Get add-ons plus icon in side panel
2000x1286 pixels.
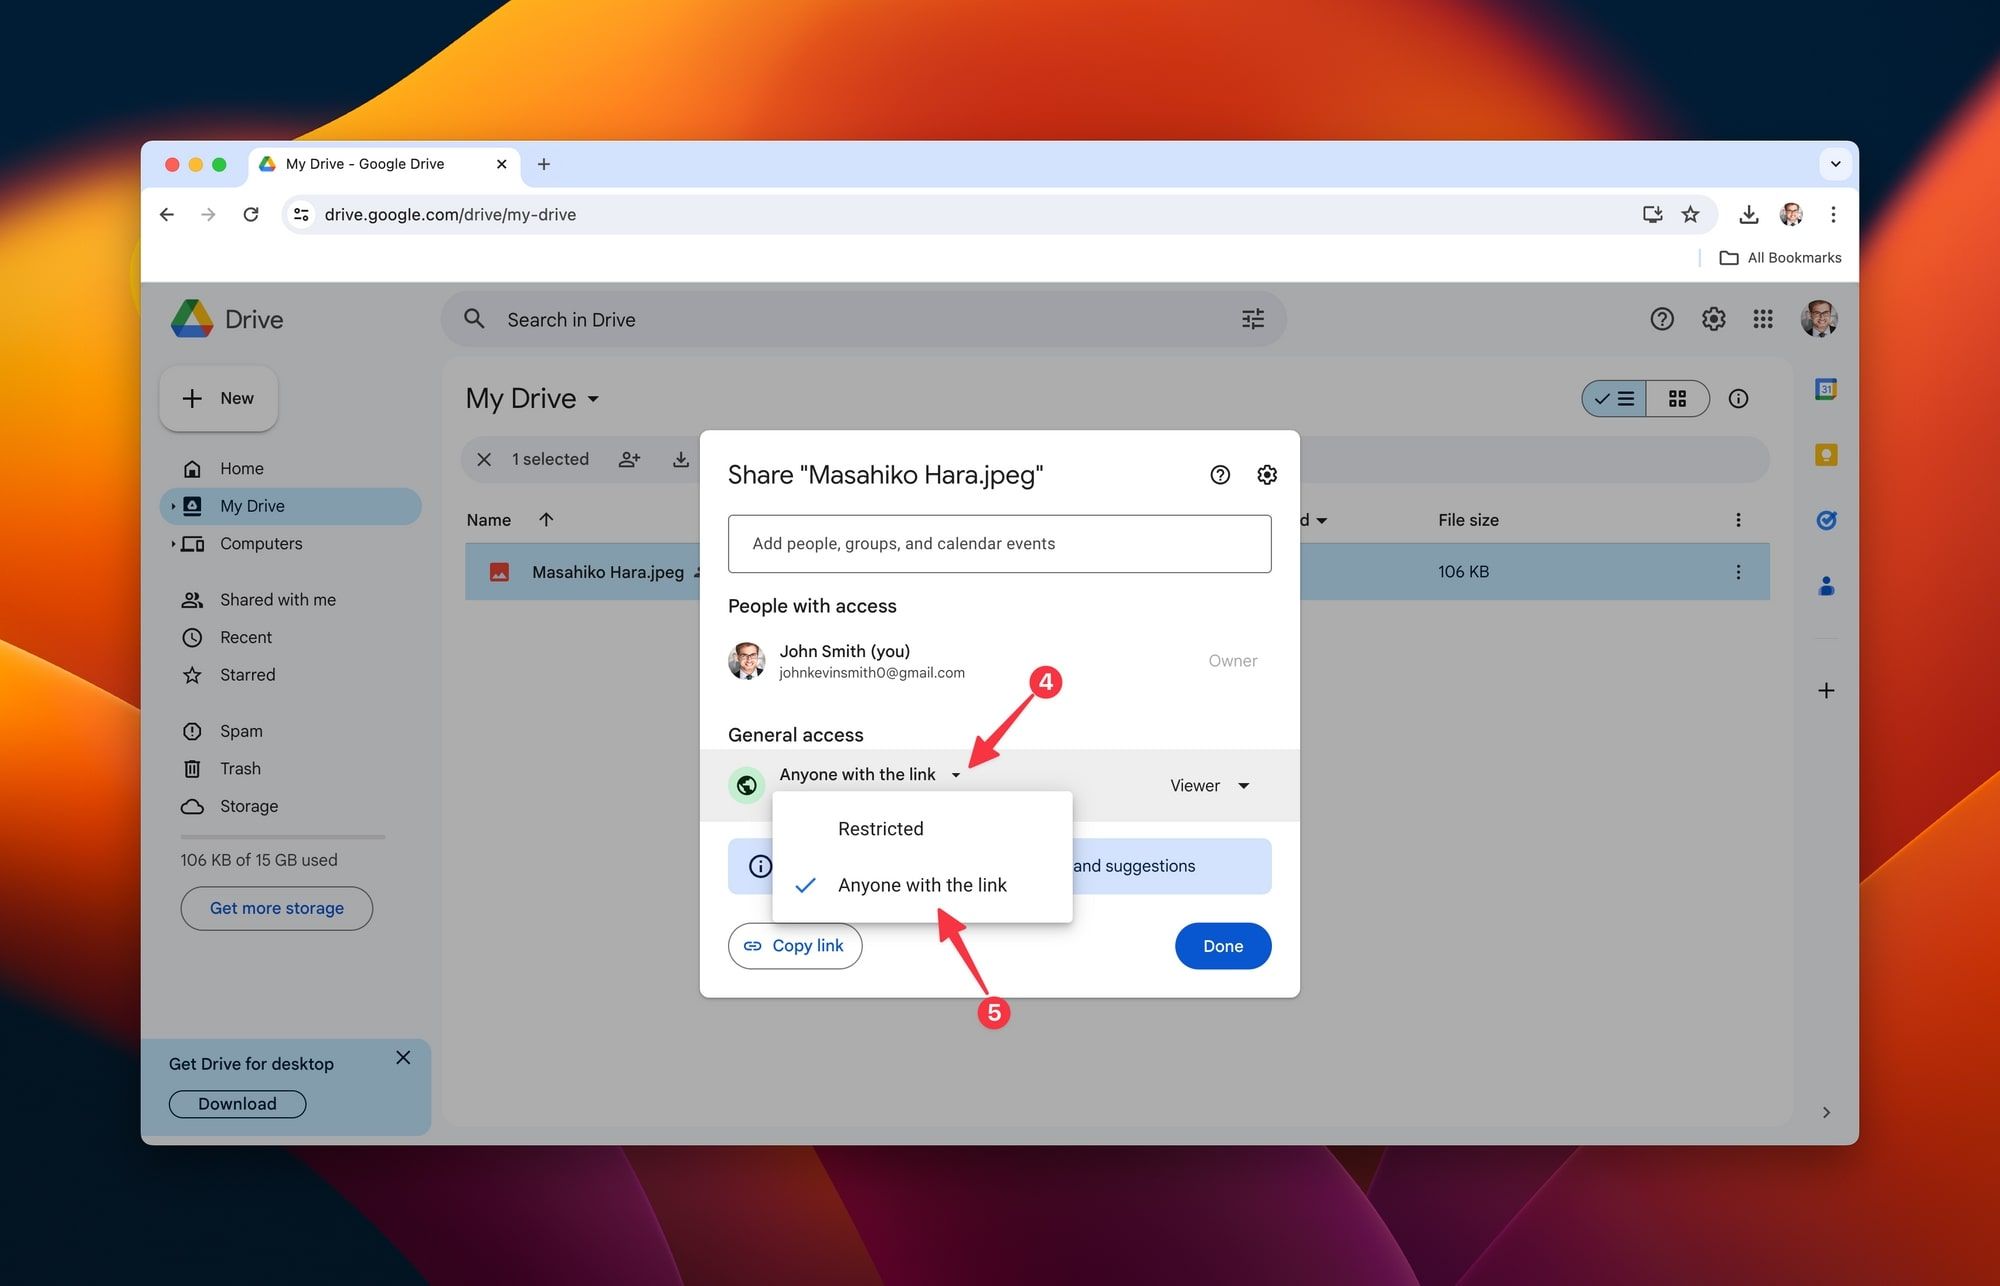coord(1826,691)
